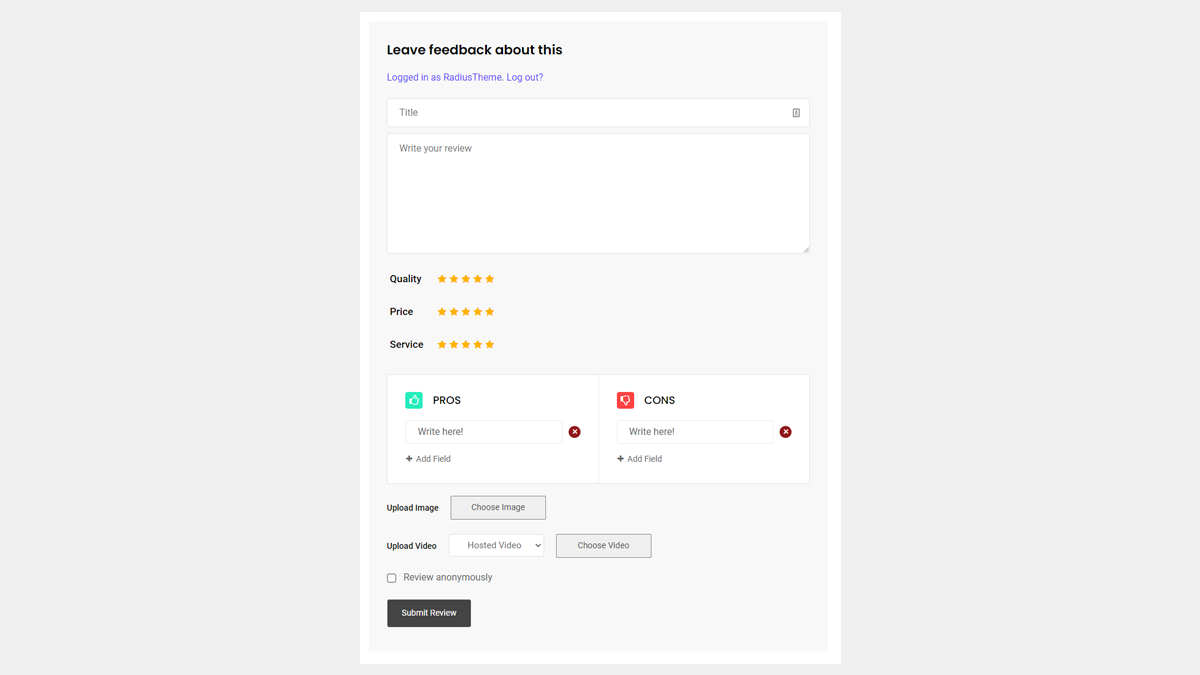Click the Upload Video label
This screenshot has width=1200, height=675.
tap(412, 546)
